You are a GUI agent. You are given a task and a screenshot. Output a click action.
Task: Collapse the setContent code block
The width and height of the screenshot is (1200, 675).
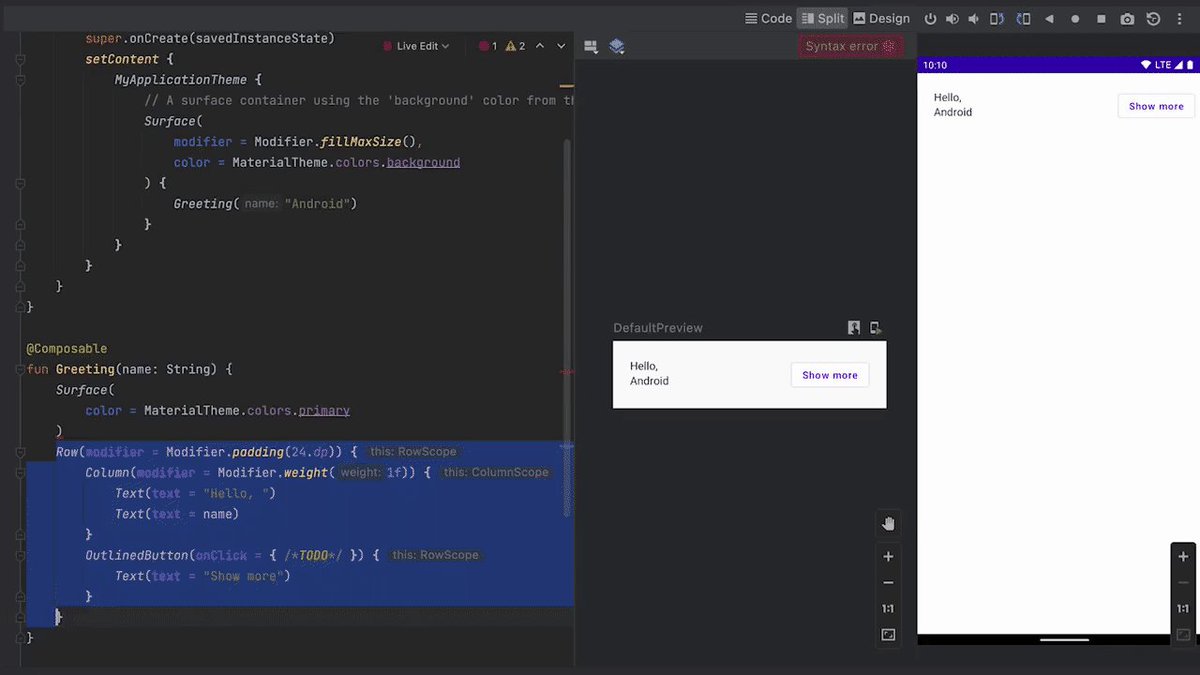coord(20,59)
